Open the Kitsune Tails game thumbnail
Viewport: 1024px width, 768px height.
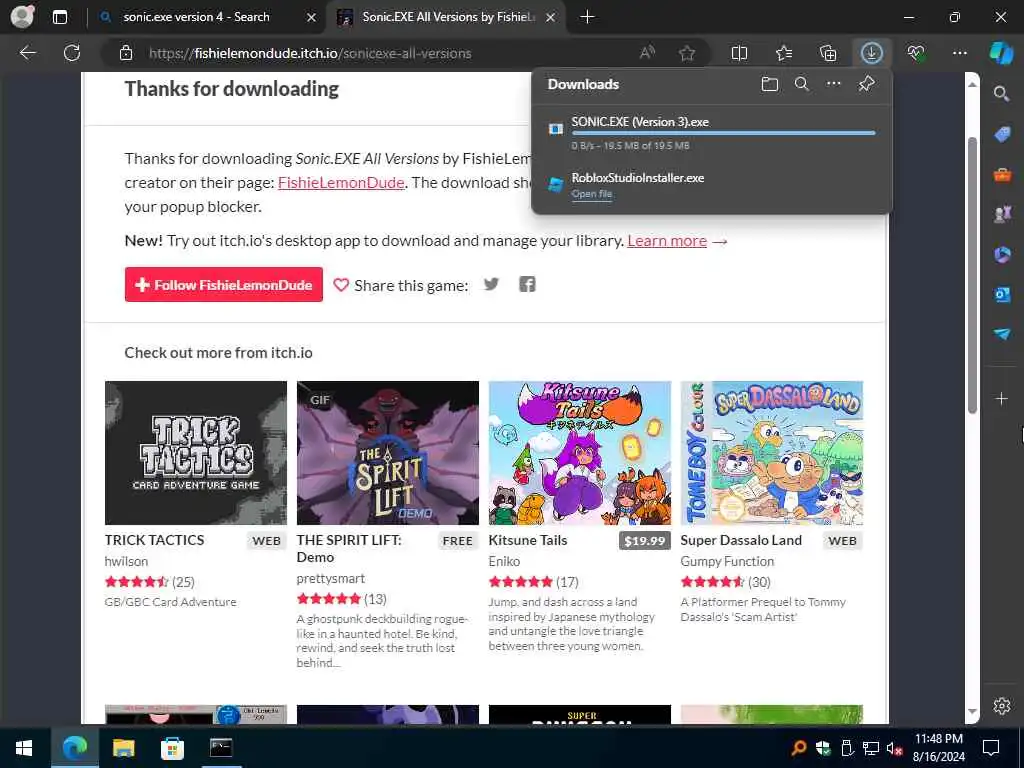click(x=580, y=453)
